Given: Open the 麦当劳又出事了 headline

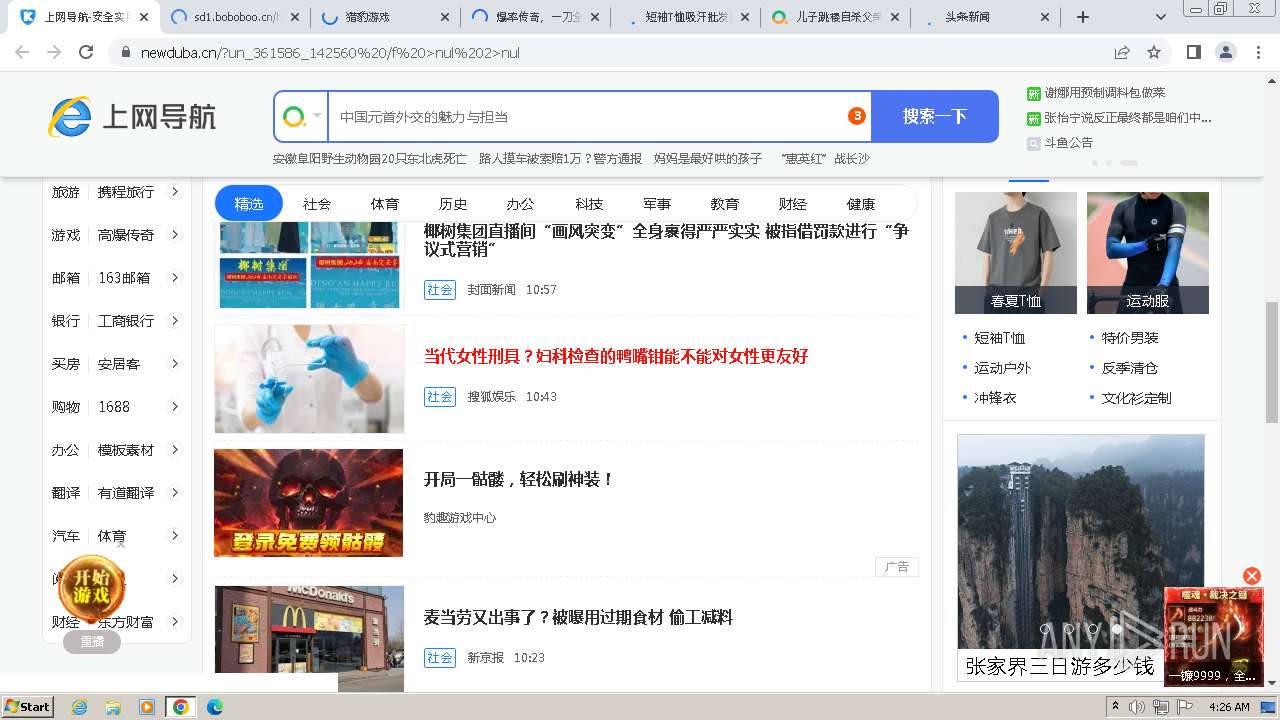Looking at the screenshot, I should click(578, 617).
